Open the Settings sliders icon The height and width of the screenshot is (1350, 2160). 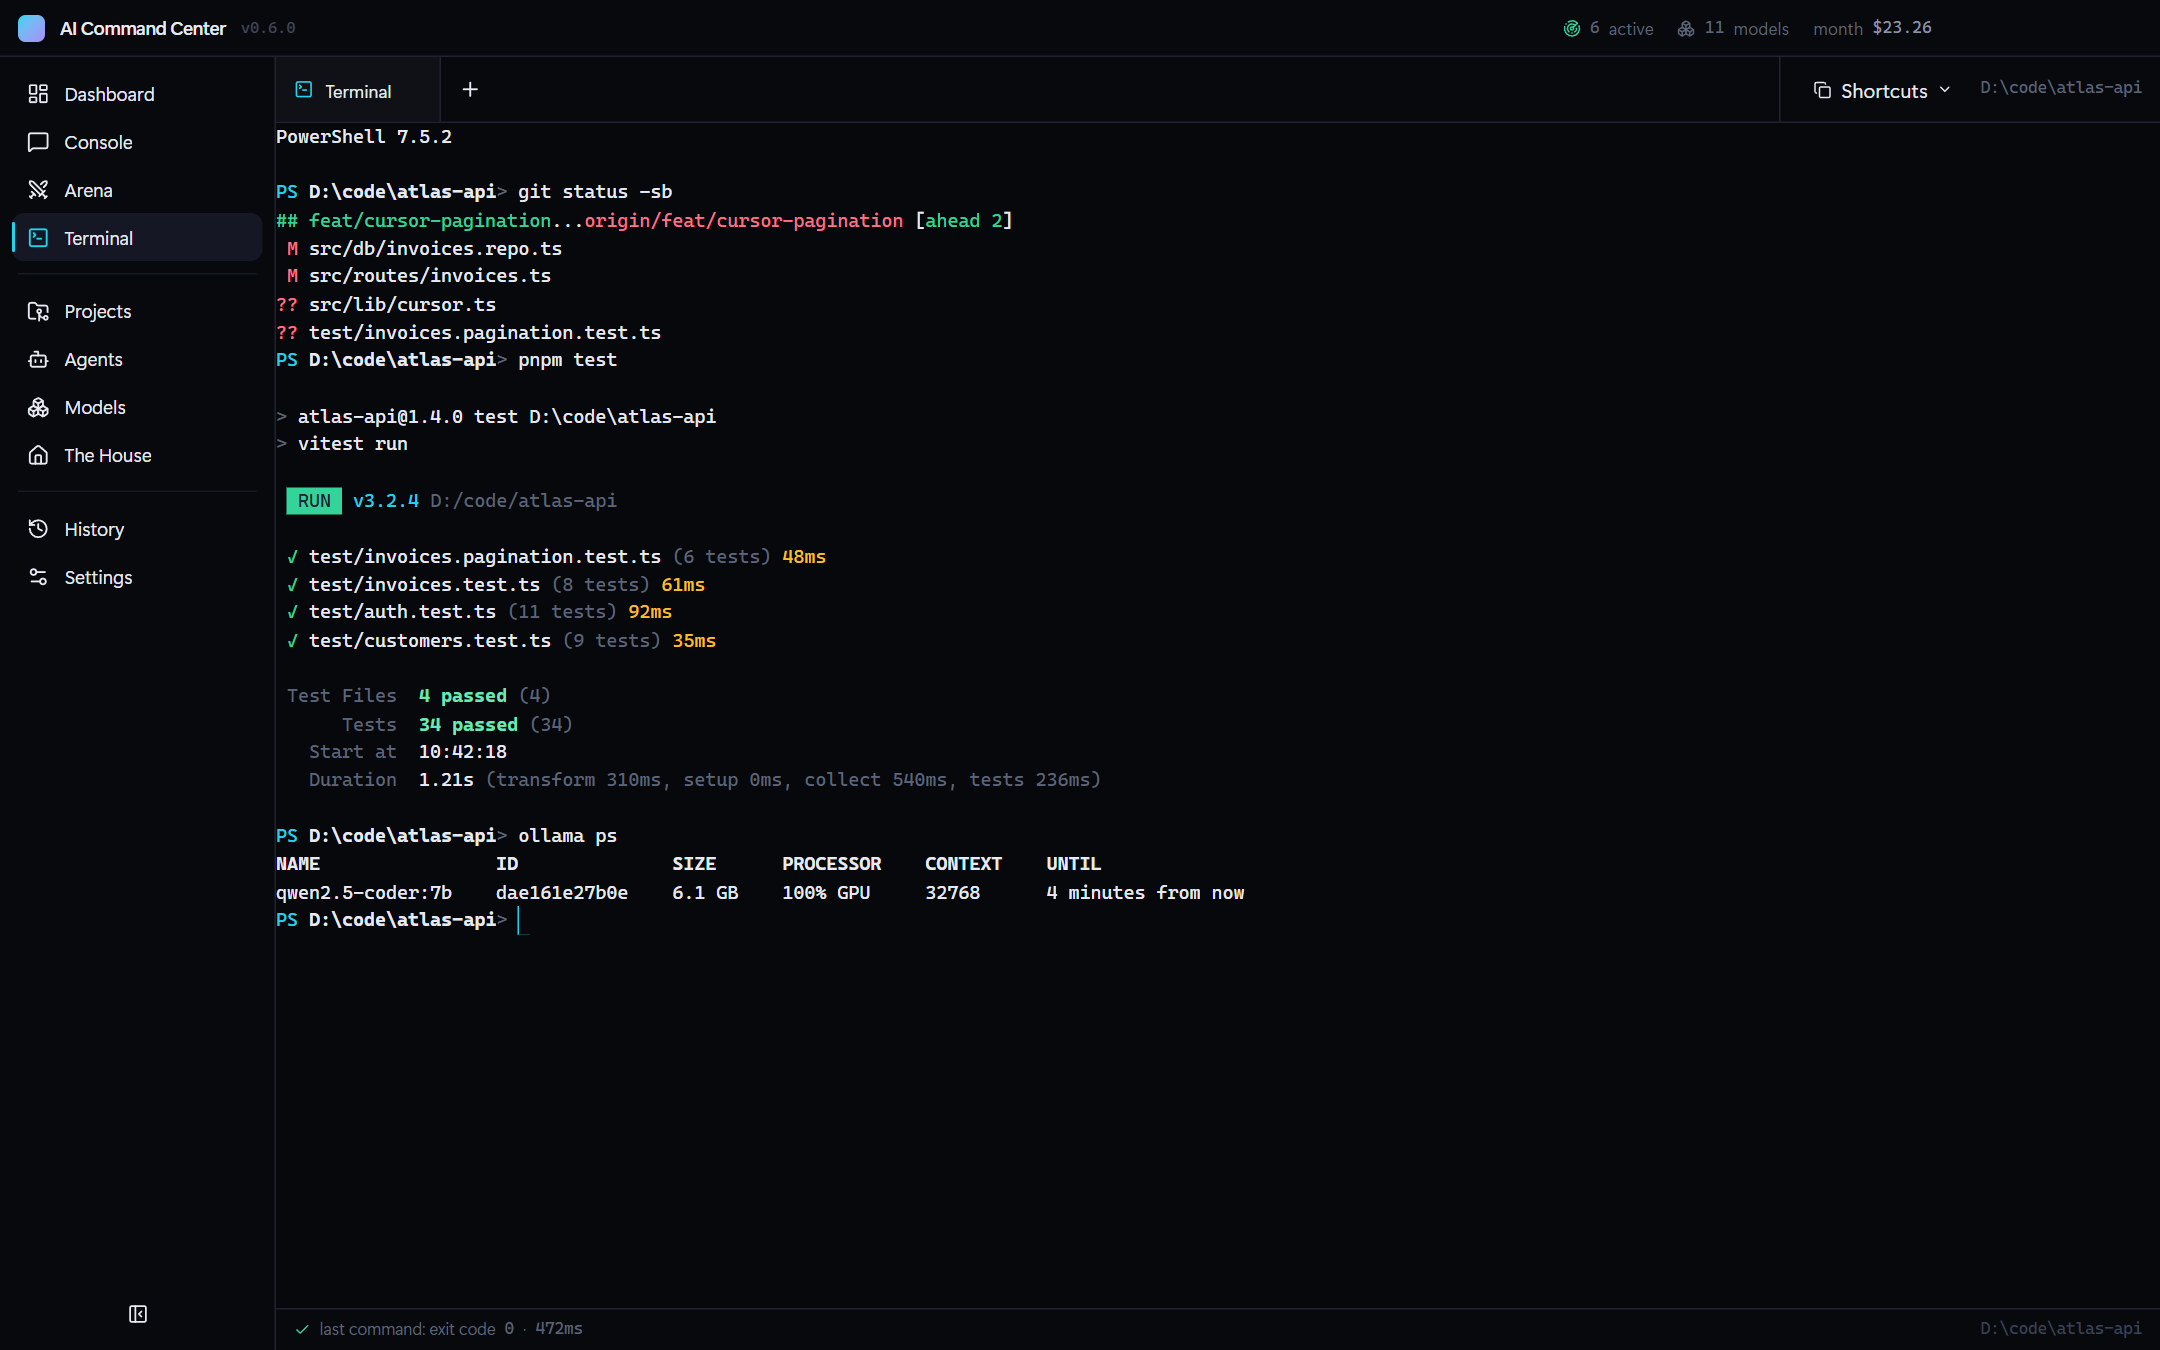click(38, 577)
